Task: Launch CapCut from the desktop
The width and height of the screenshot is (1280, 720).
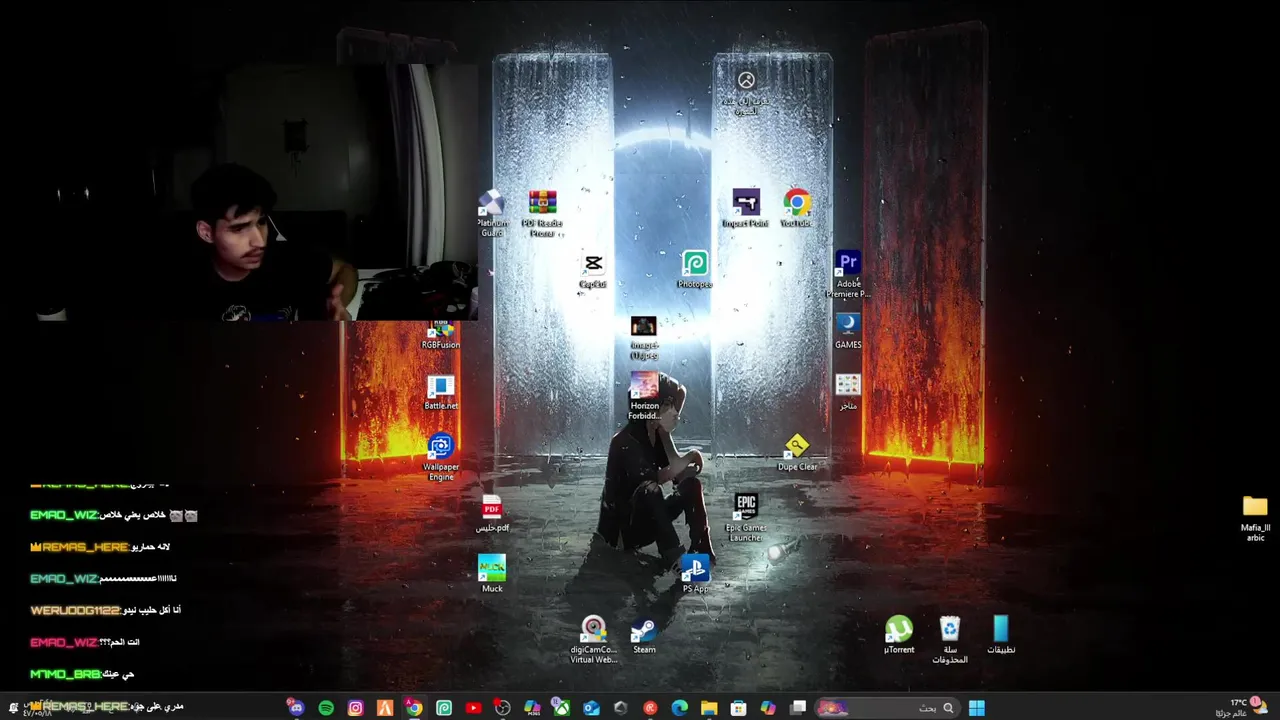Action: click(593, 272)
